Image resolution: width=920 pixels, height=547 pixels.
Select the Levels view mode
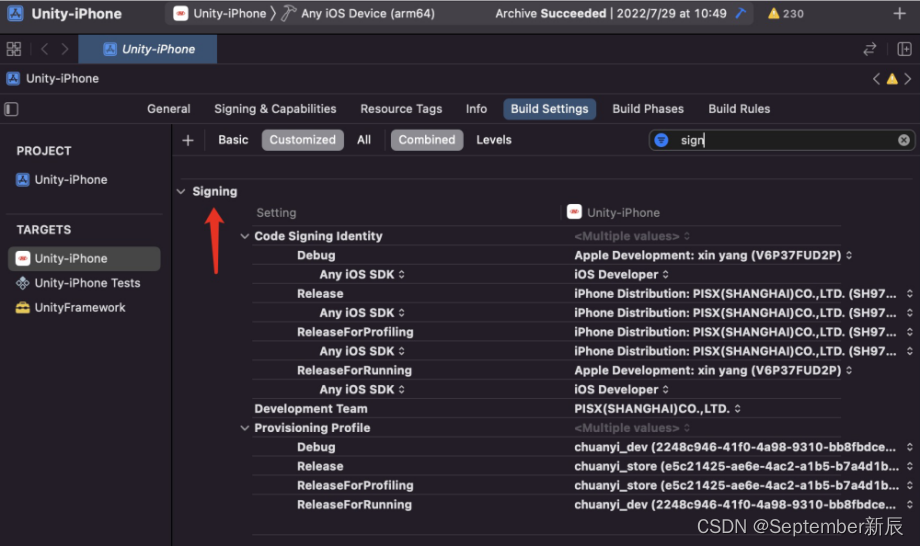[494, 140]
